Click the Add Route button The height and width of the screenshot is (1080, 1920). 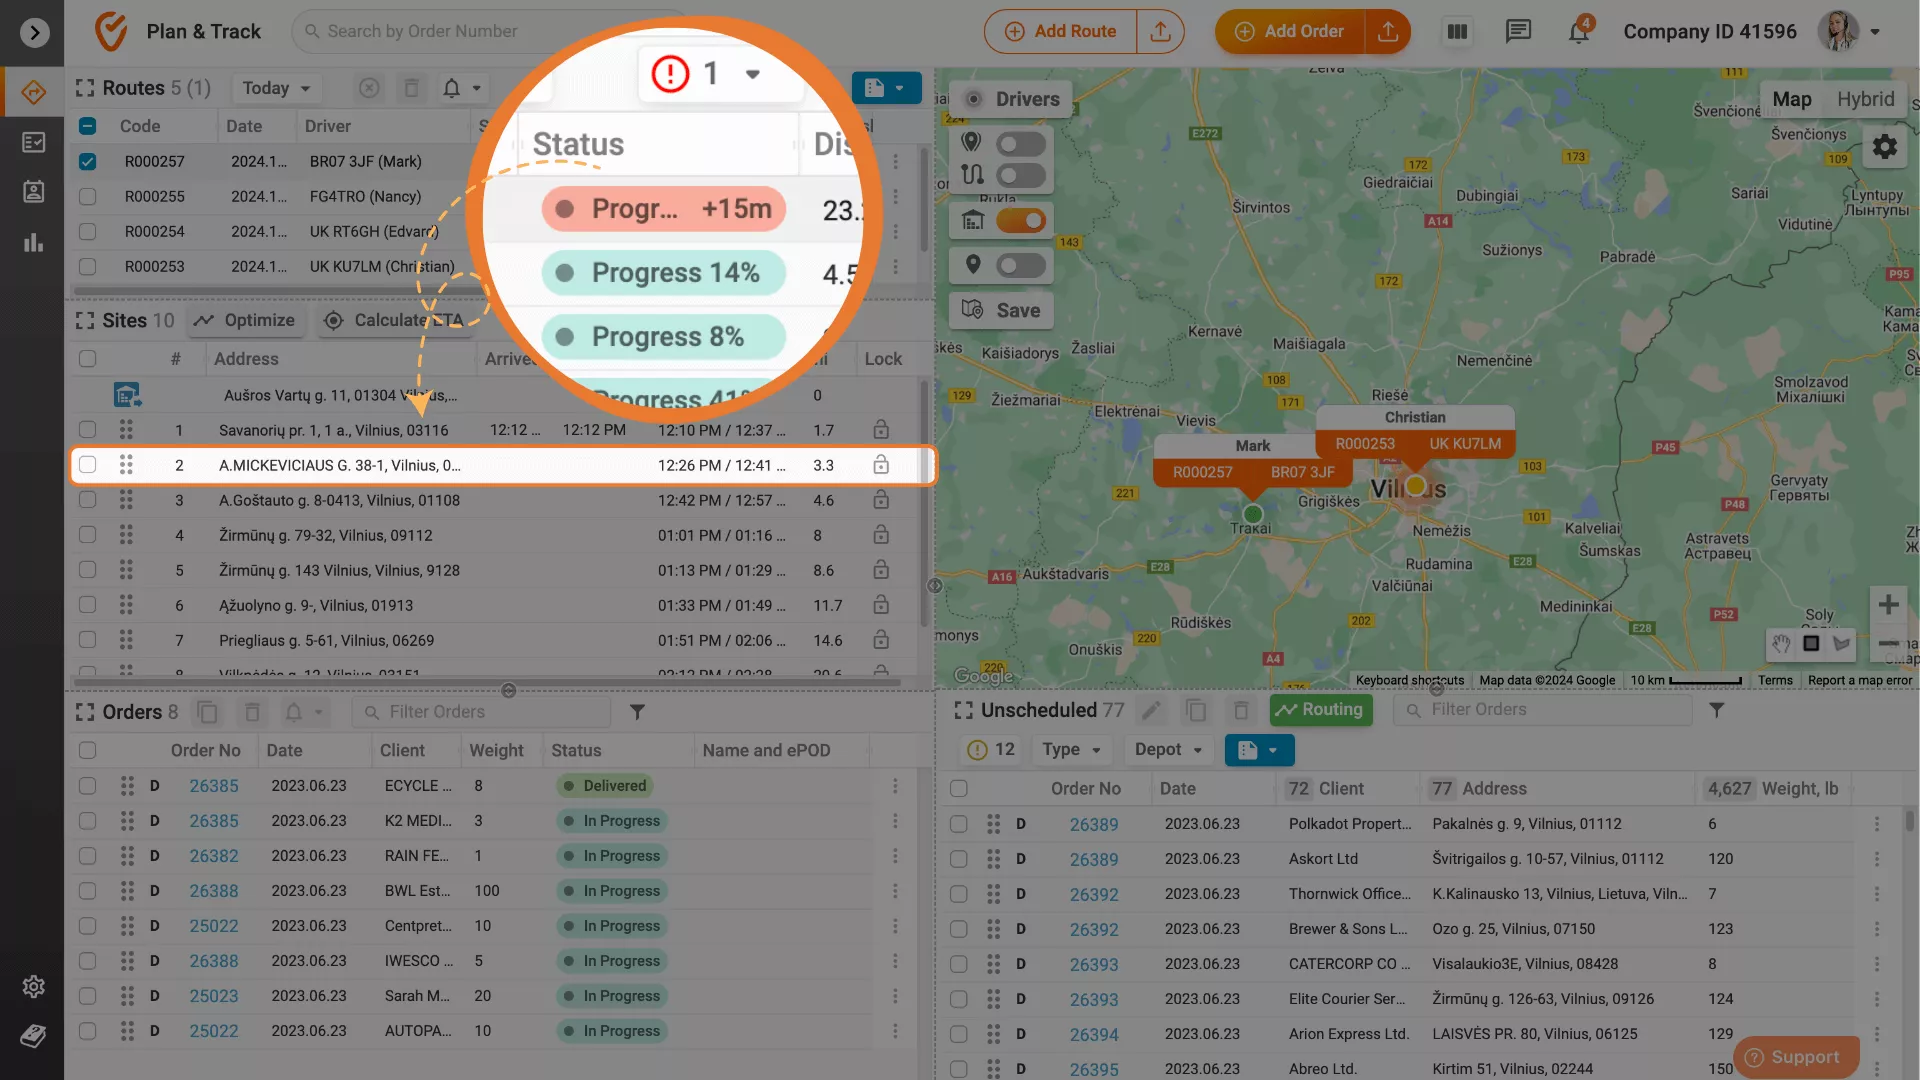pyautogui.click(x=1061, y=32)
